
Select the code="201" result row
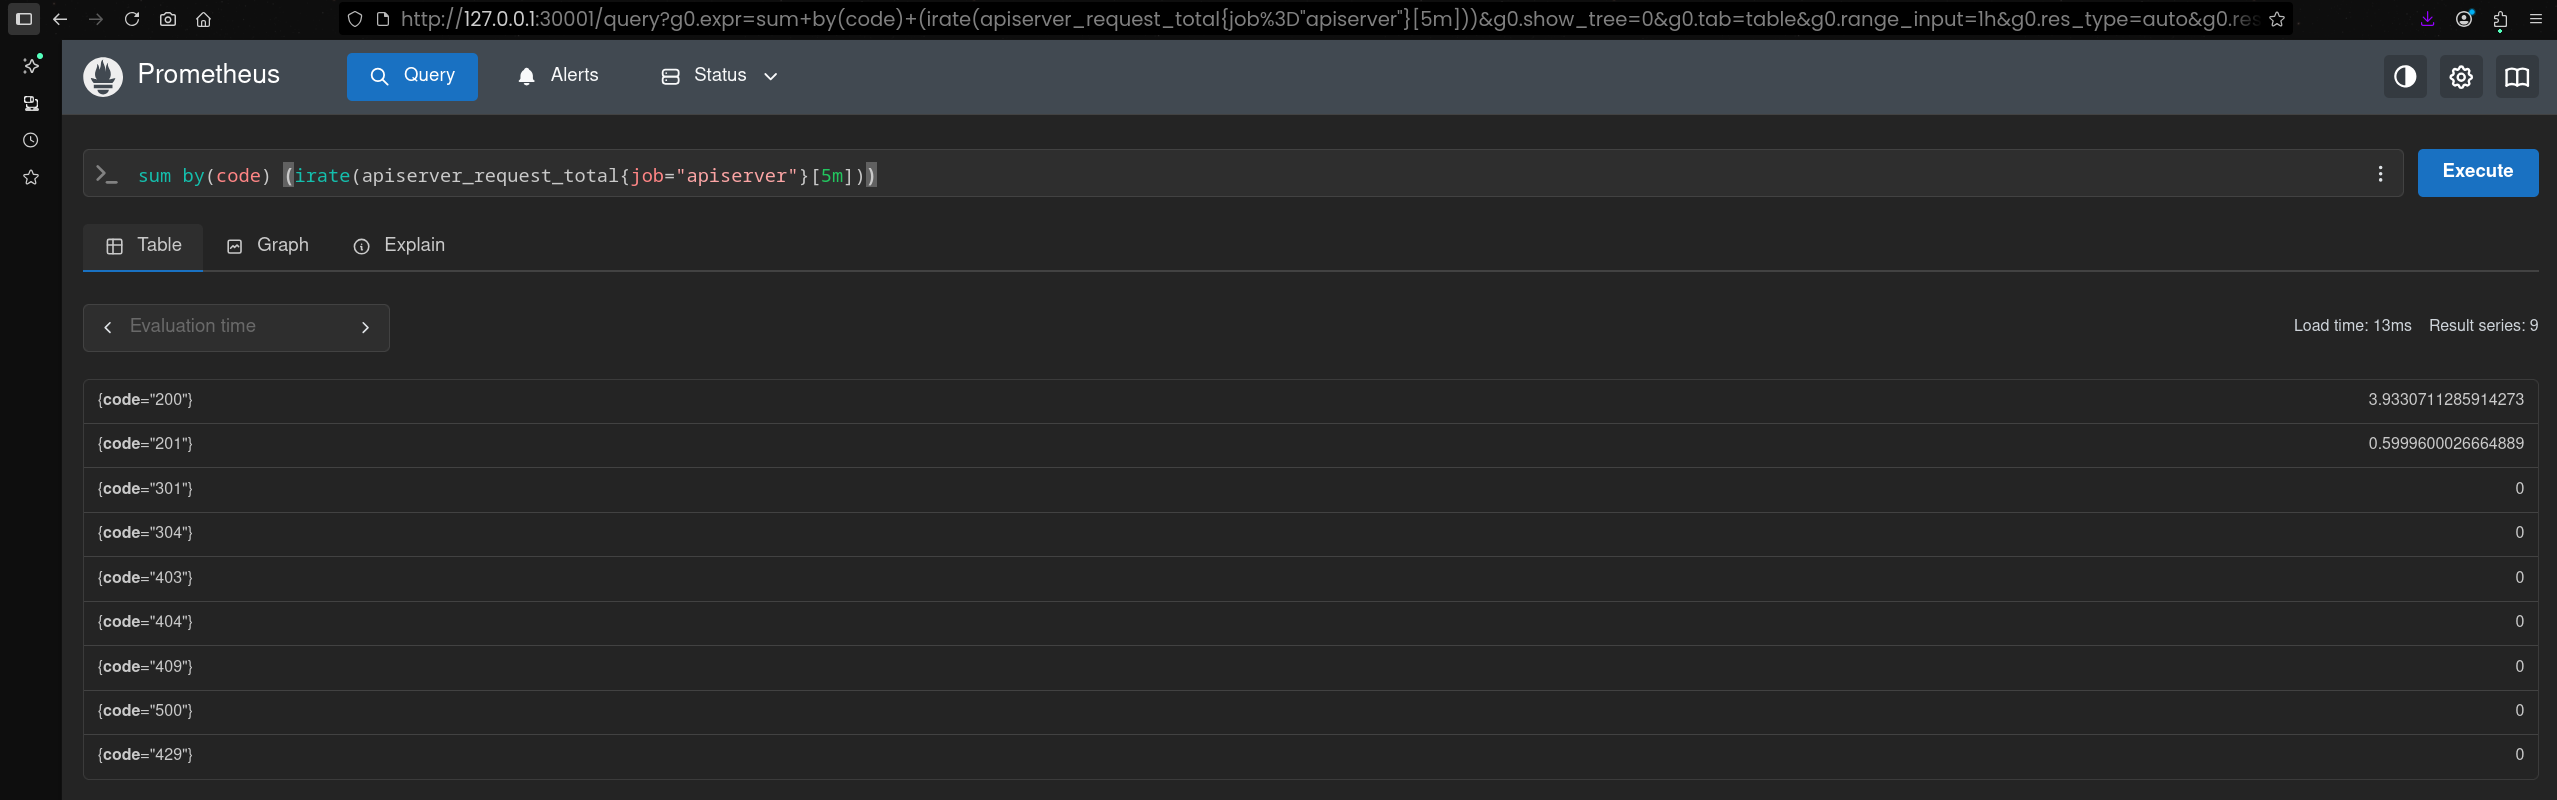[1310, 444]
